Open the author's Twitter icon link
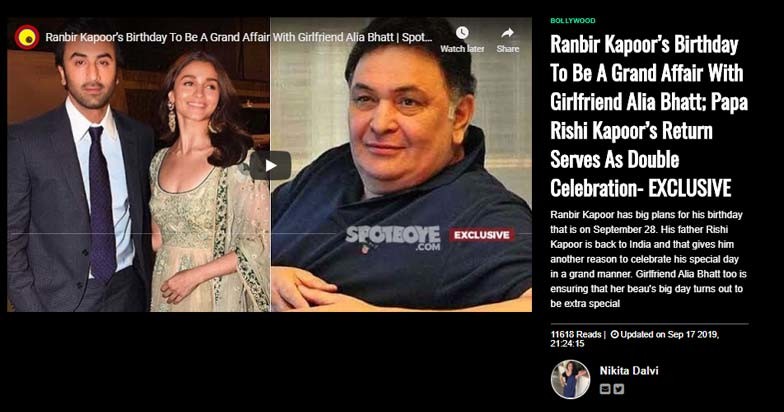784x412 pixels. pos(618,388)
